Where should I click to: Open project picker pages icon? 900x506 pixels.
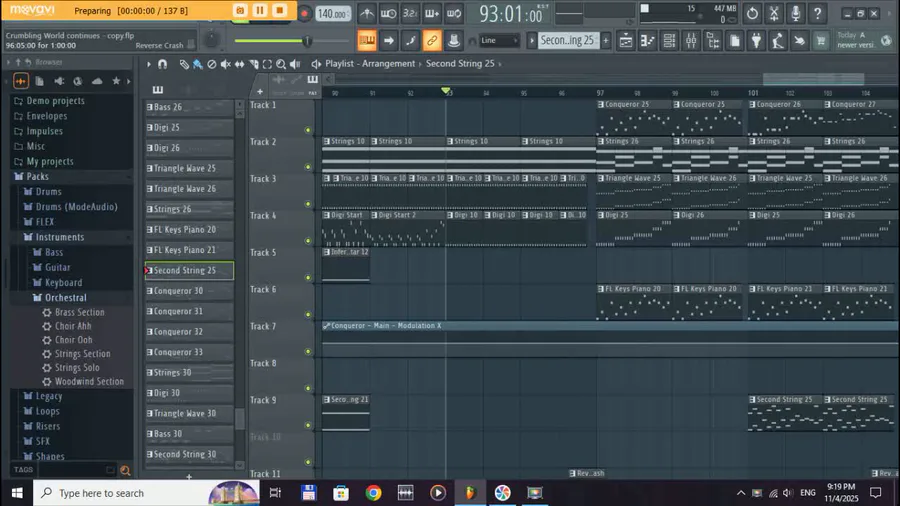coord(735,41)
